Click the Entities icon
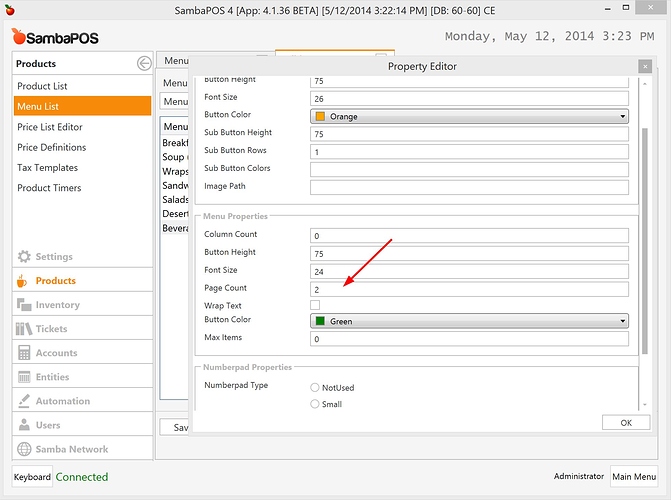This screenshot has width=671, height=500. pos(24,377)
